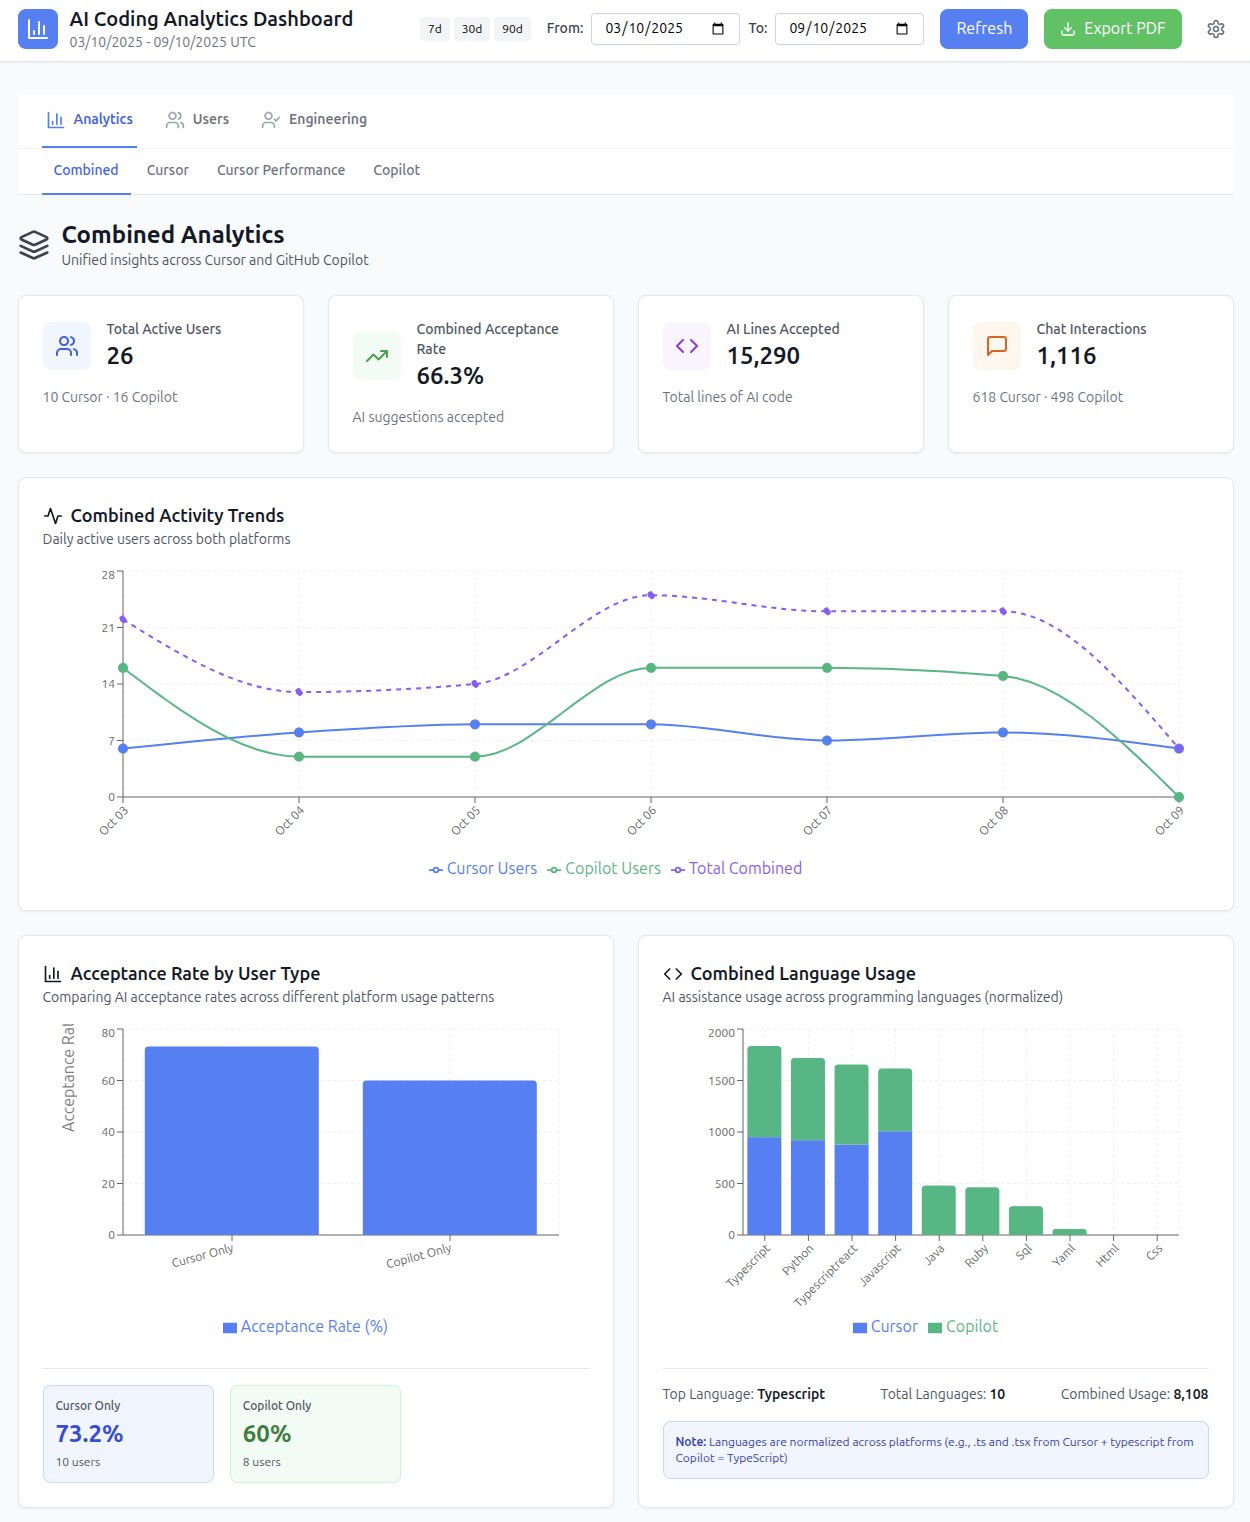Click the user-check icon in the Engineering tab
The width and height of the screenshot is (1250, 1522).
point(271,120)
